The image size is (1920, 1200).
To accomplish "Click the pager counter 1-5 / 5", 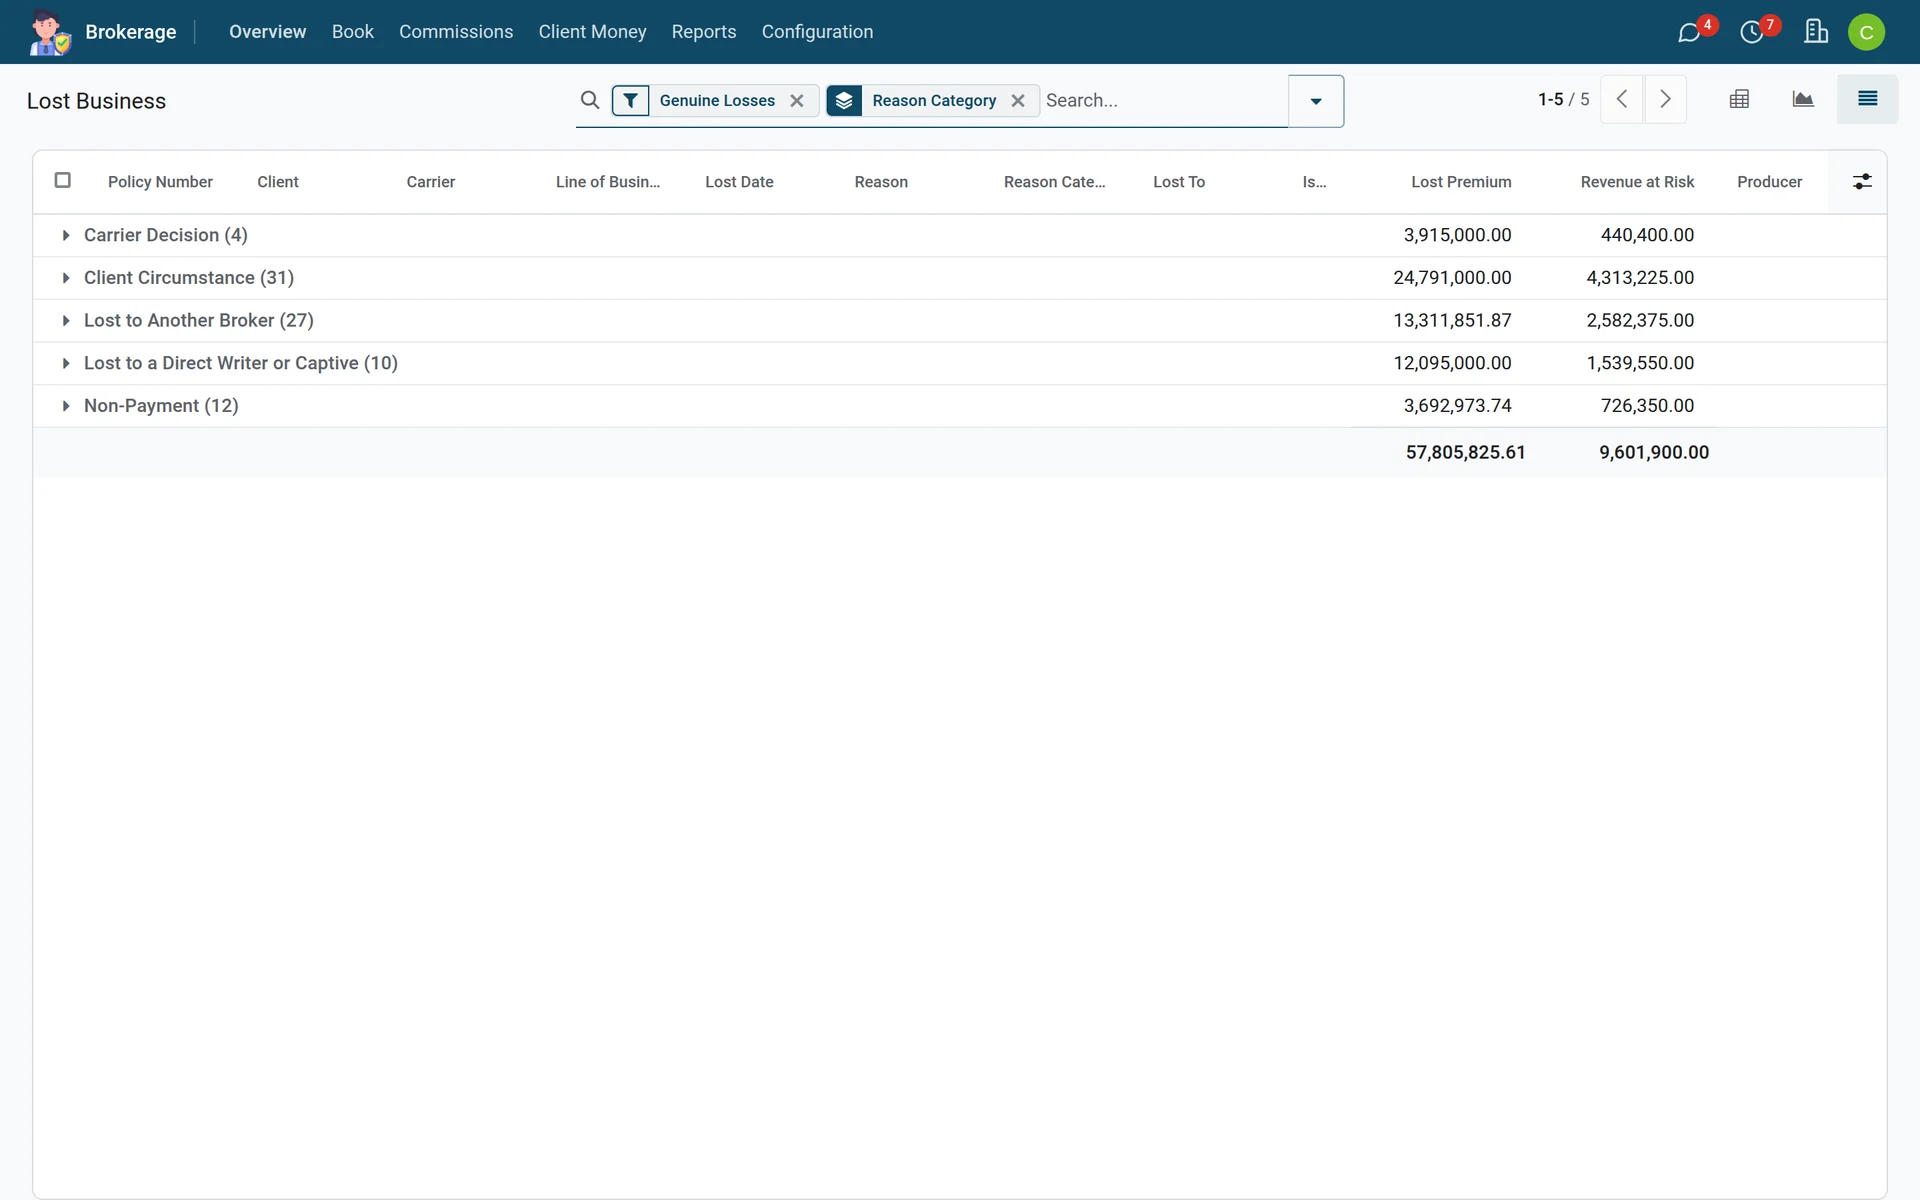I will [x=1563, y=99].
